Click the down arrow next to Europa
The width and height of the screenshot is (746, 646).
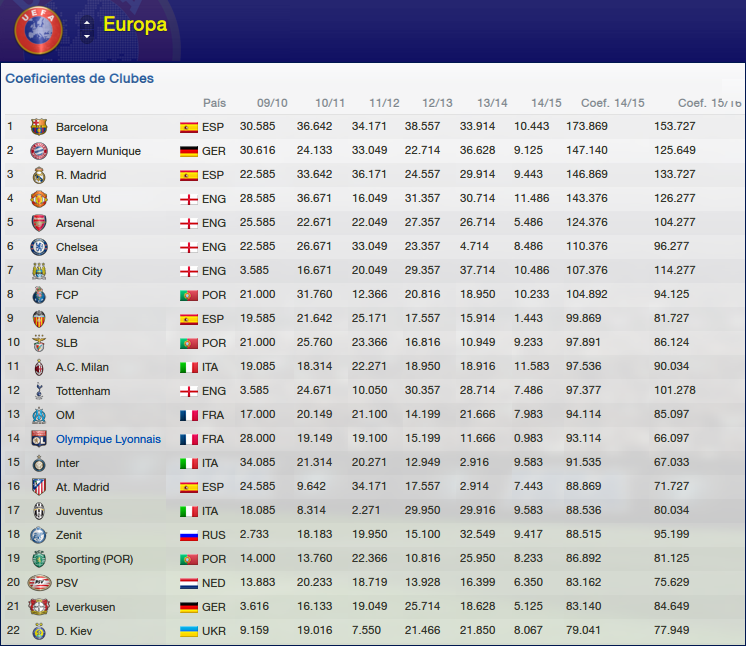(87, 36)
